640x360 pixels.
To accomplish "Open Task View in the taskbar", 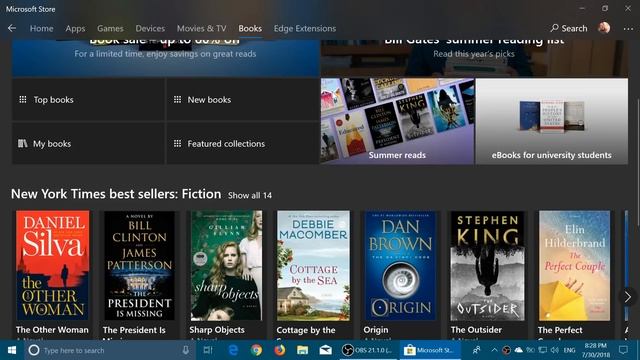I will pyautogui.click(x=208, y=350).
